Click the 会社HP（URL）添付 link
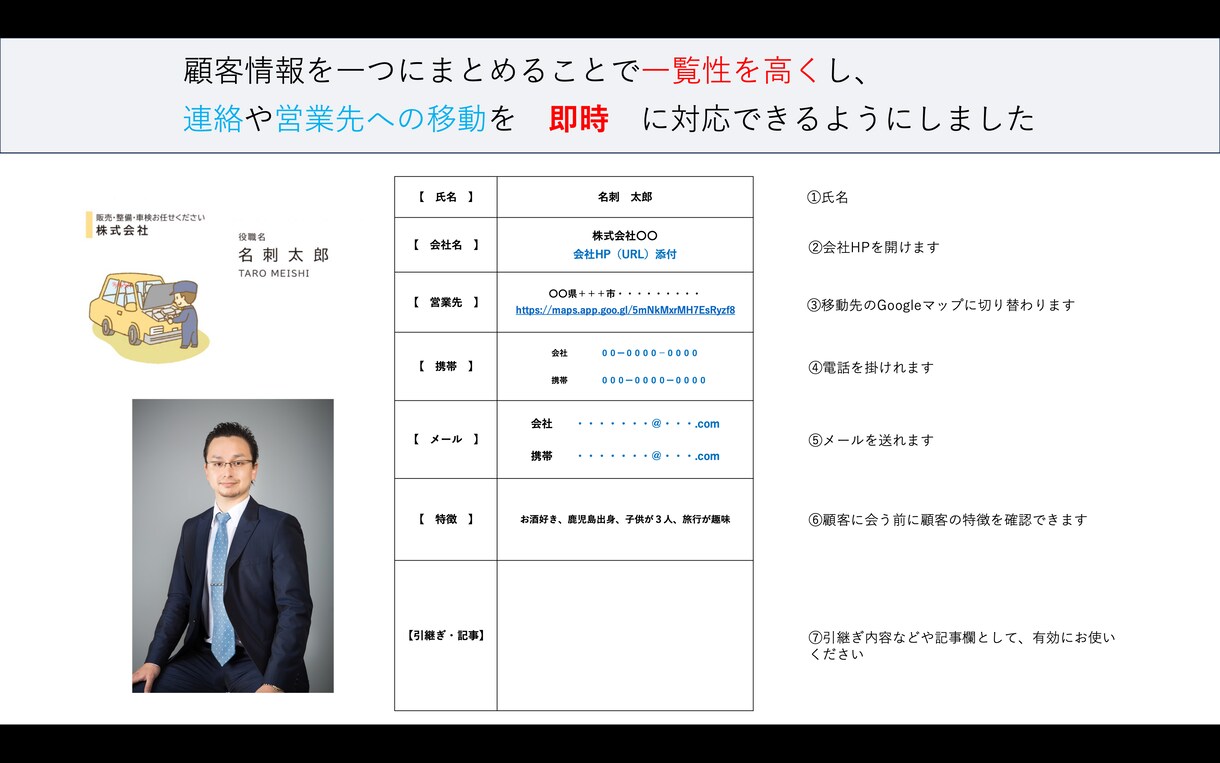The image size is (1220, 763). [x=625, y=255]
